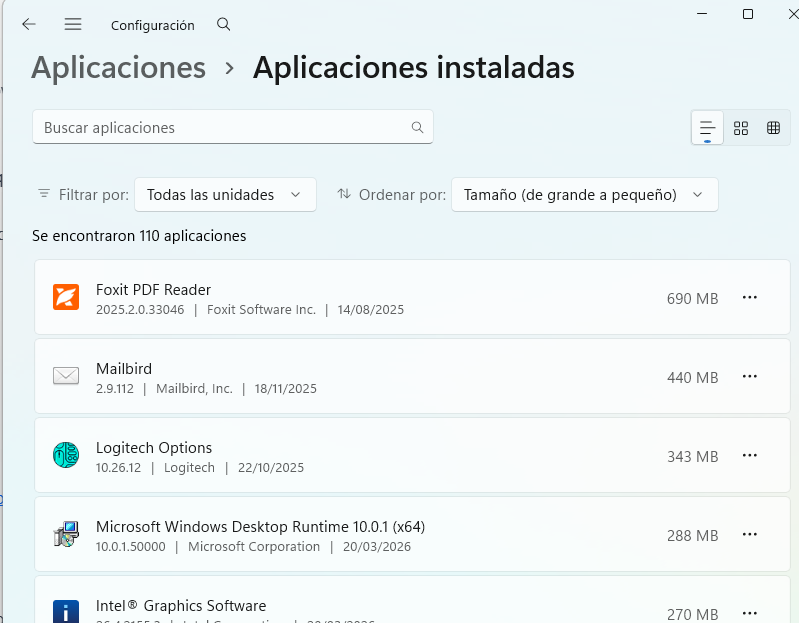Click the 18/11/2025 install date
This screenshot has width=799, height=623.
point(285,389)
